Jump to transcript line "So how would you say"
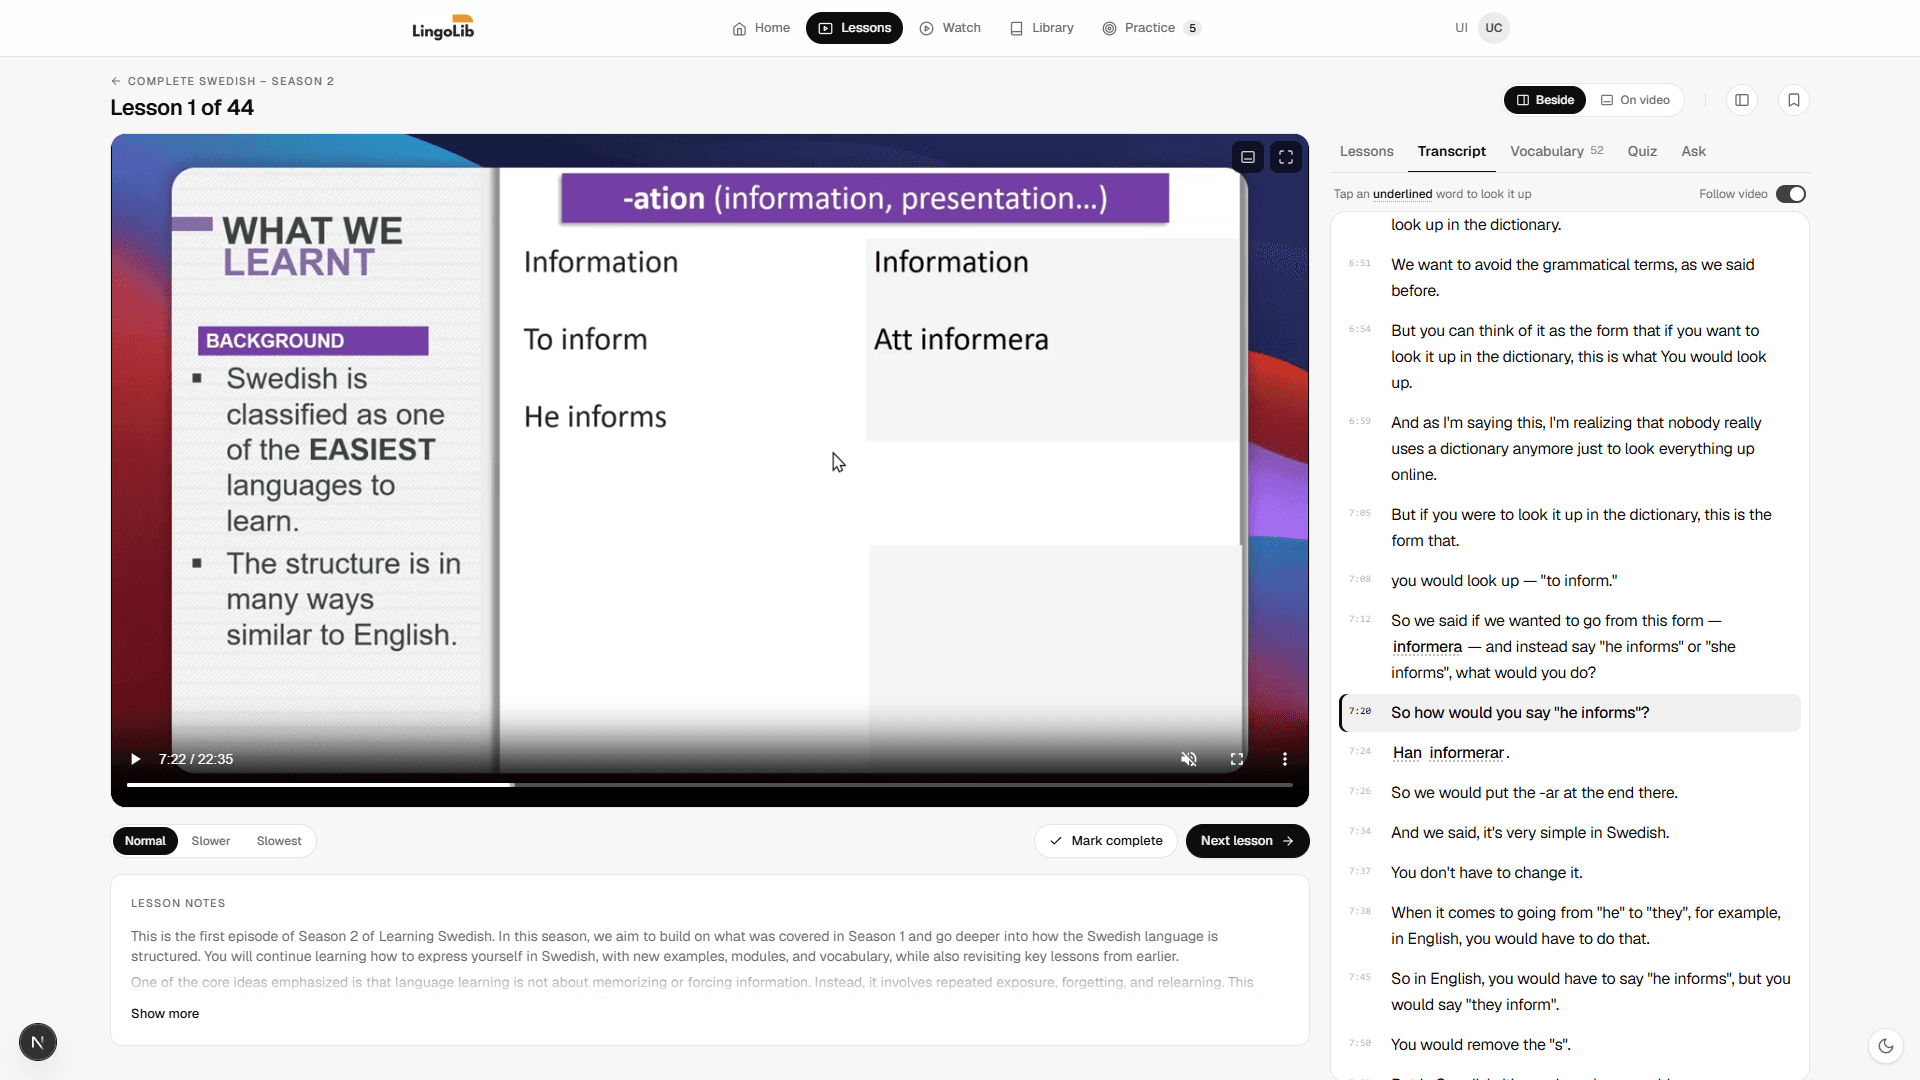Viewport: 1920px width, 1080px height. click(1570, 713)
